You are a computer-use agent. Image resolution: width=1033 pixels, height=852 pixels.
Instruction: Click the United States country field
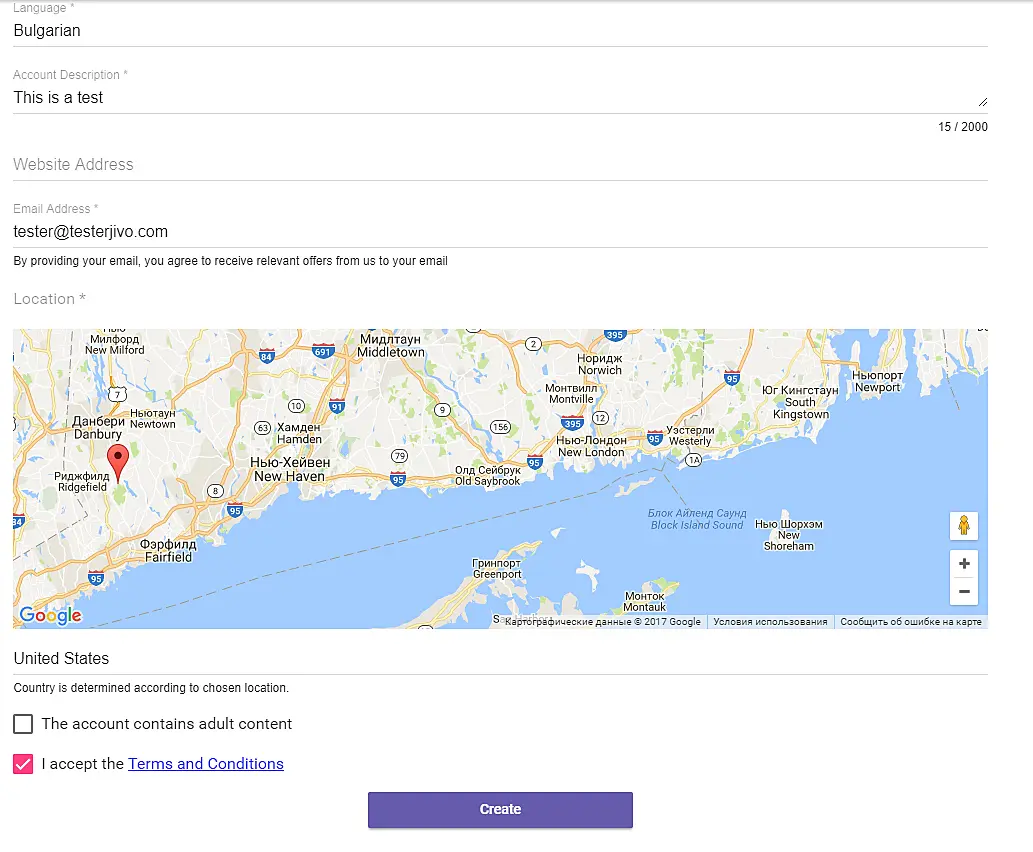pos(500,659)
